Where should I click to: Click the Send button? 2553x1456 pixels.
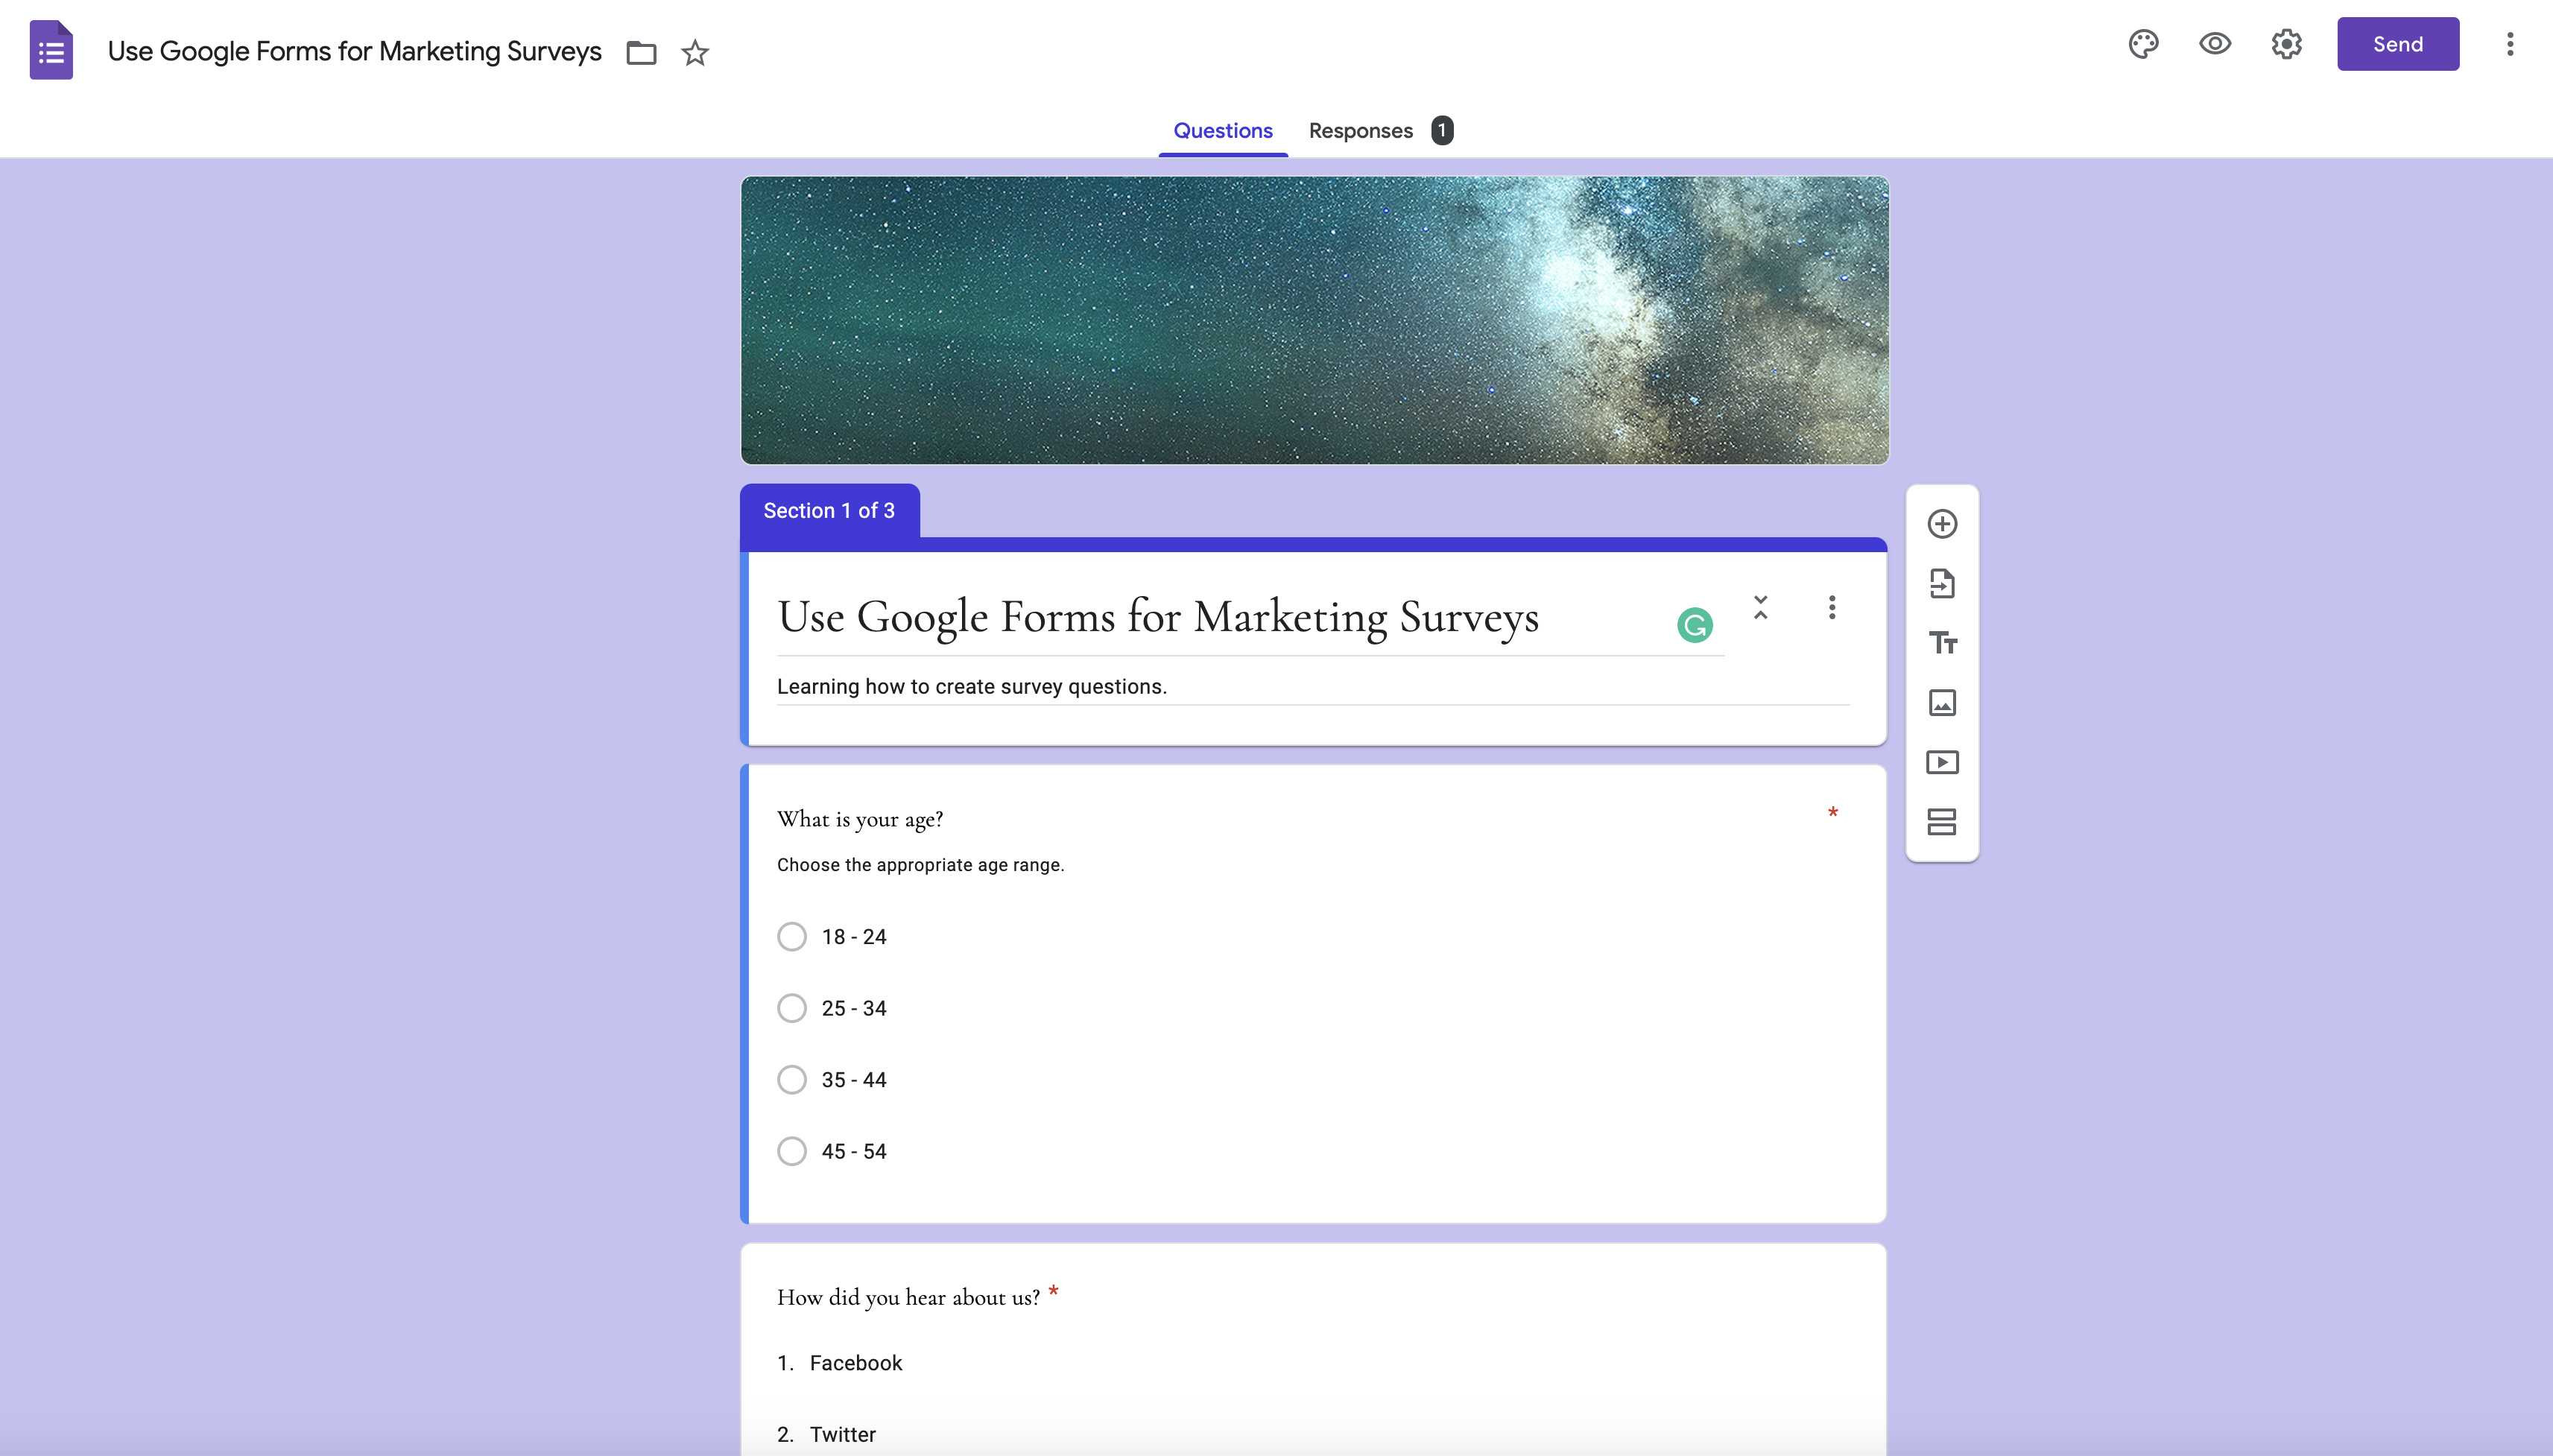2397,44
